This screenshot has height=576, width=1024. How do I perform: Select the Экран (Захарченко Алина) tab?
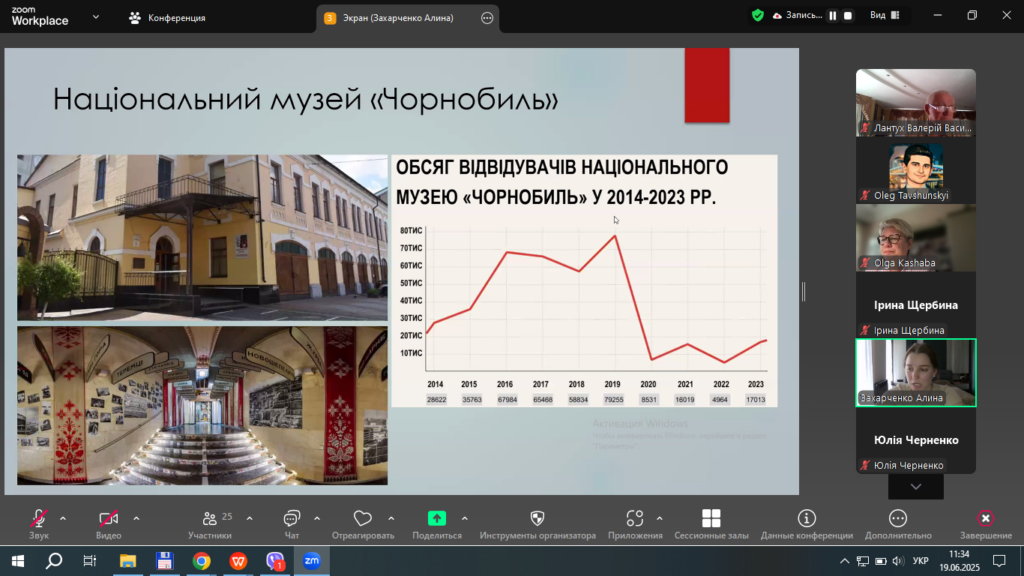point(398,18)
